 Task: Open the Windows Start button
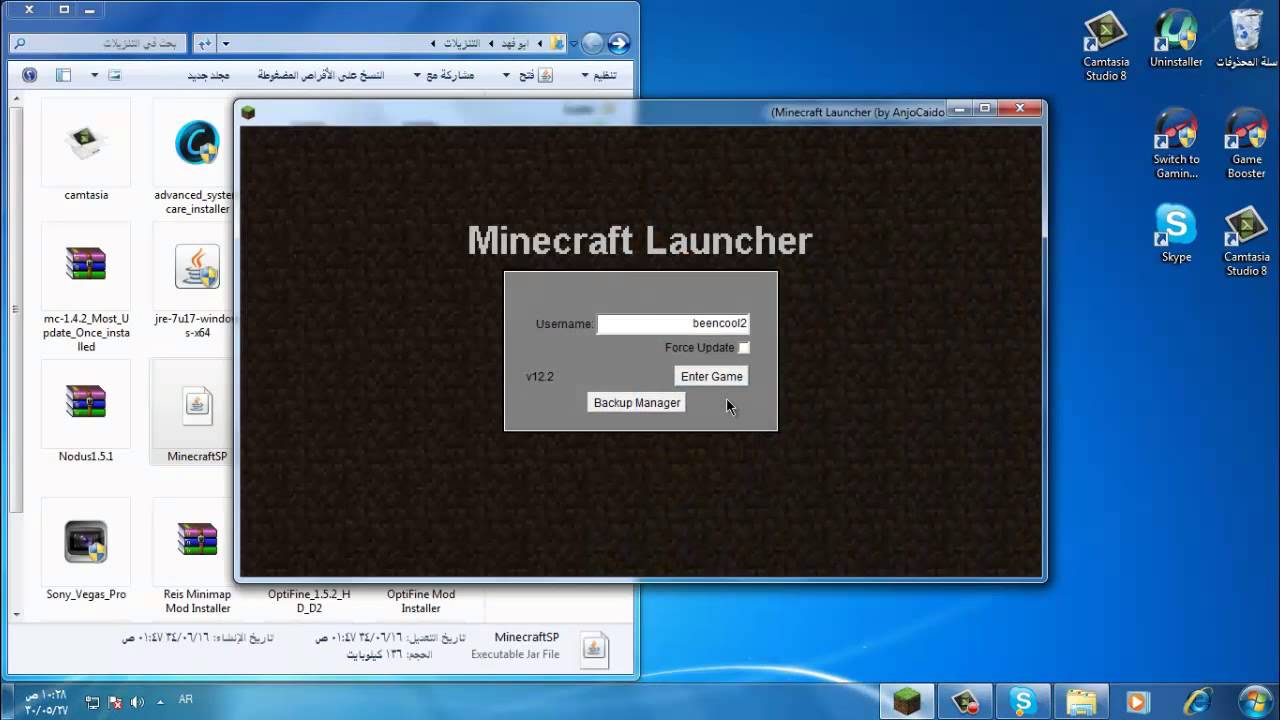click(1254, 701)
